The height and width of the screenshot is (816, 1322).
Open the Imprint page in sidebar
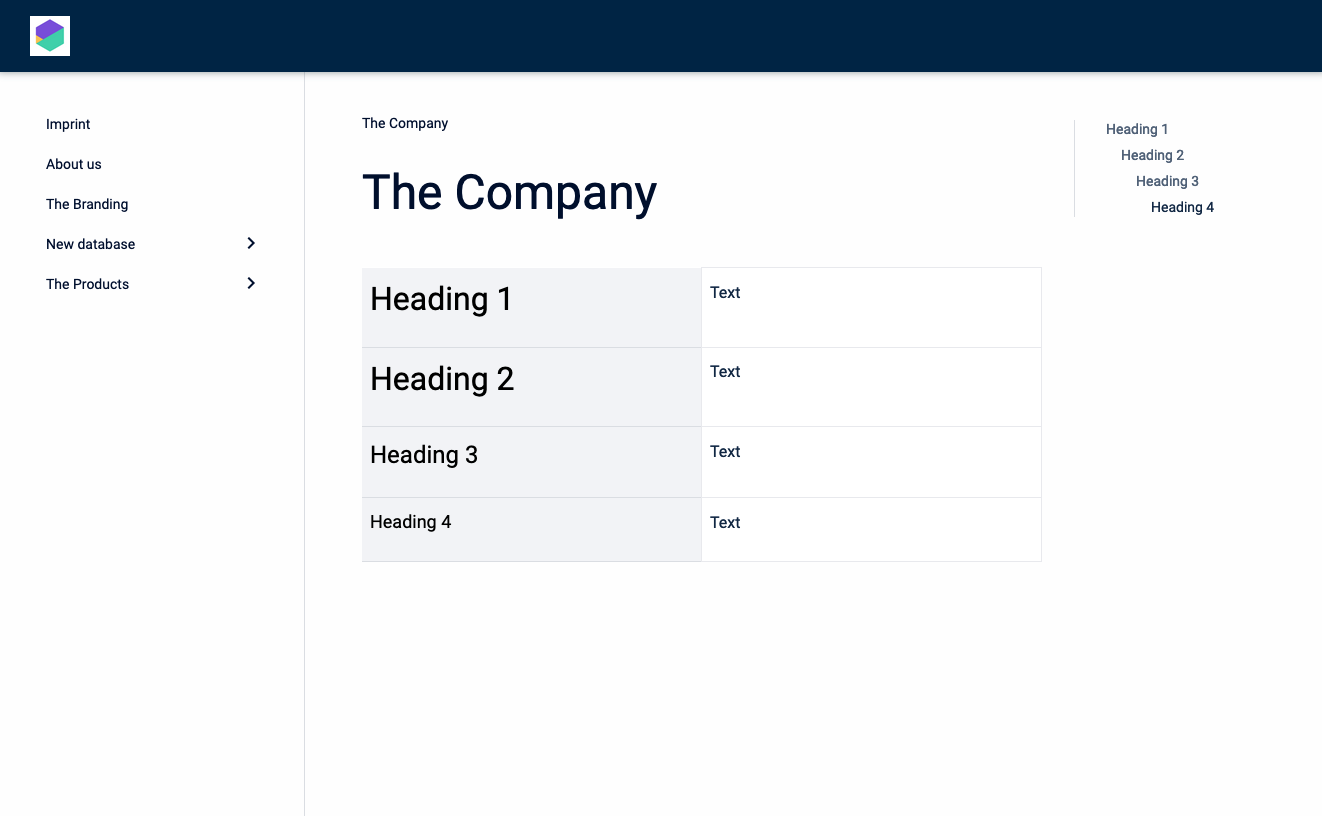click(68, 124)
